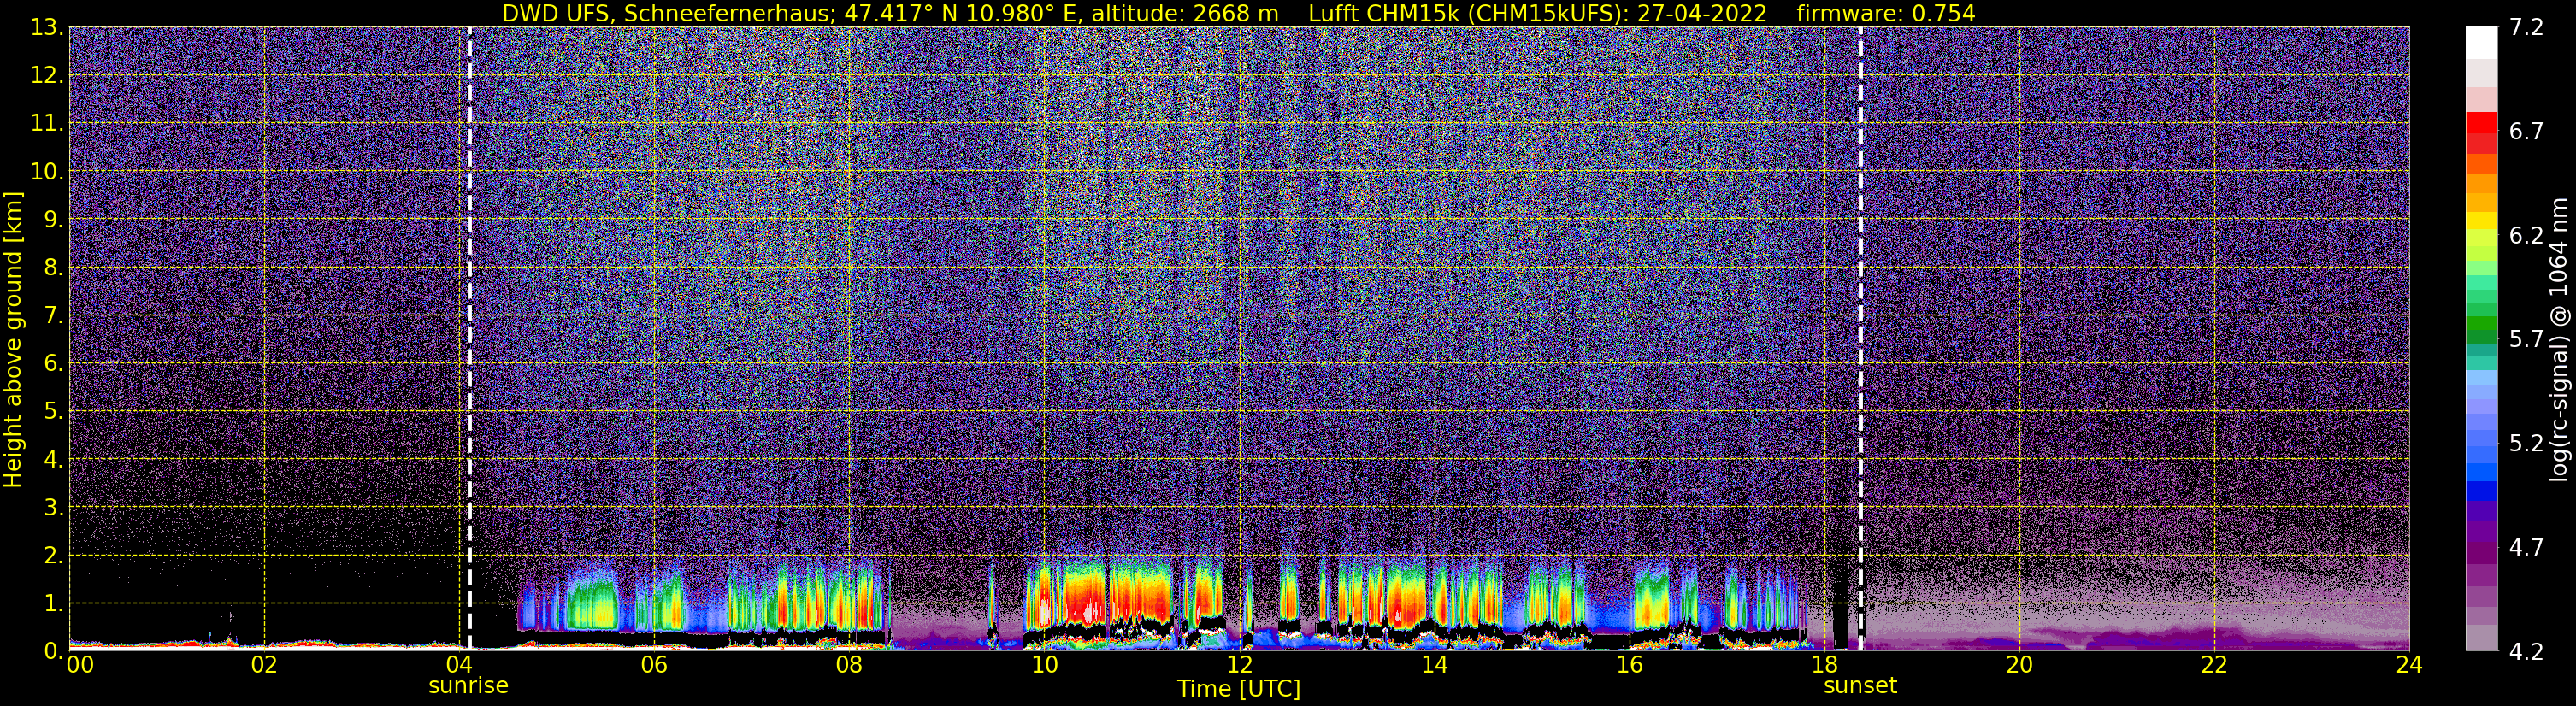Click the '5.' height tick label
This screenshot has width=2576, height=706.
(53, 411)
